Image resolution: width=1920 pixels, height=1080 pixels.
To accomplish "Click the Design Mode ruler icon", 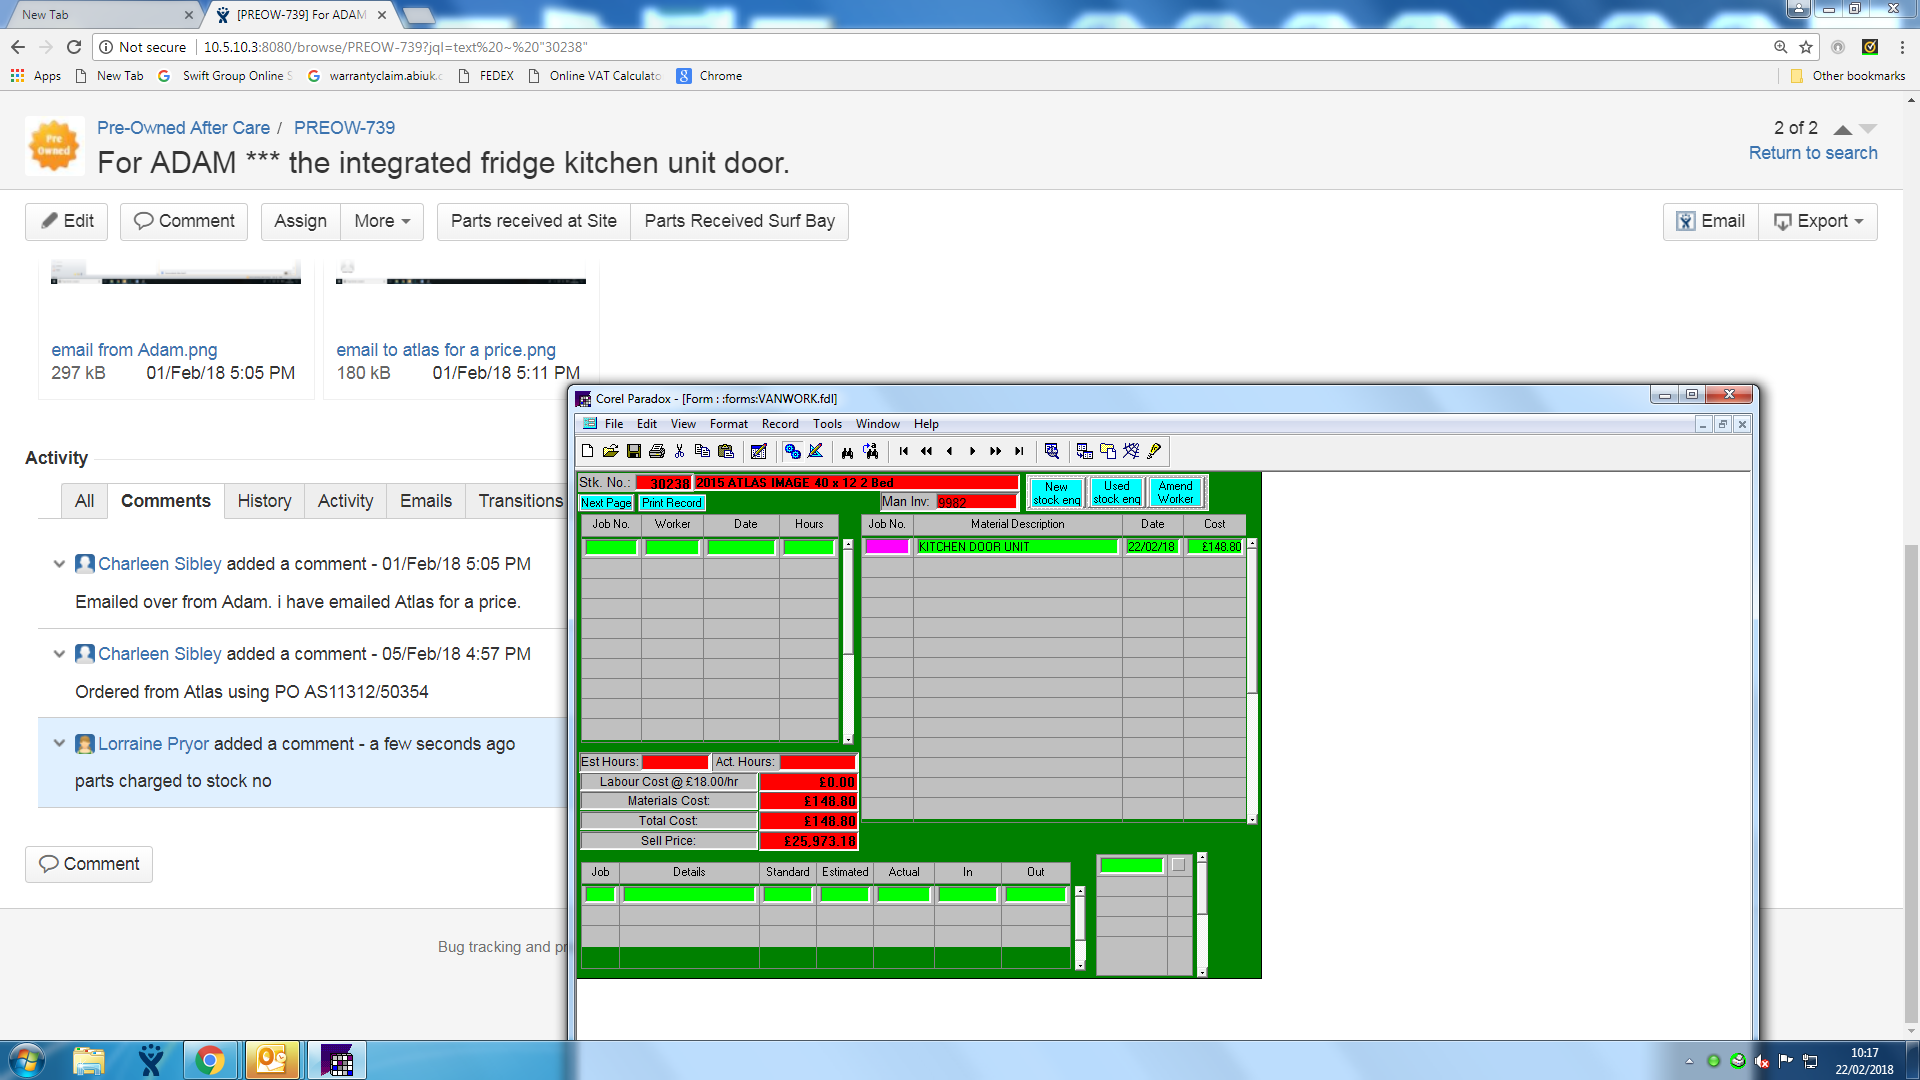I will (x=816, y=452).
